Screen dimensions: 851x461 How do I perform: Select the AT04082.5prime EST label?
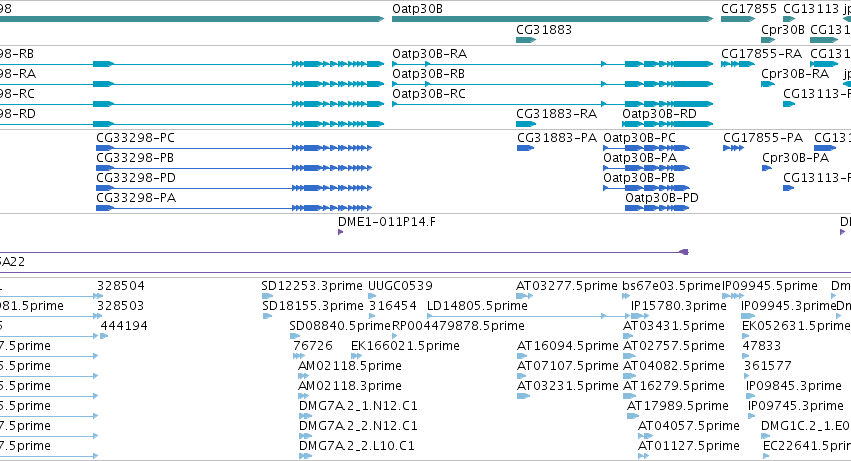[x=674, y=367]
